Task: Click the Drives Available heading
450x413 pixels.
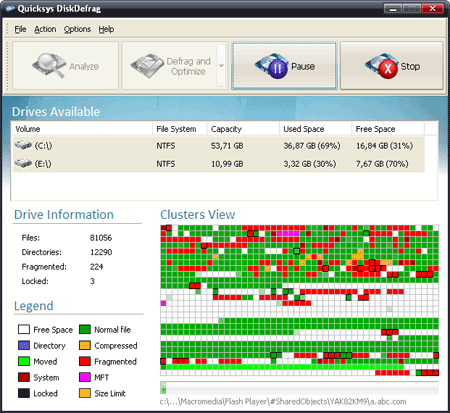Action: tap(56, 111)
